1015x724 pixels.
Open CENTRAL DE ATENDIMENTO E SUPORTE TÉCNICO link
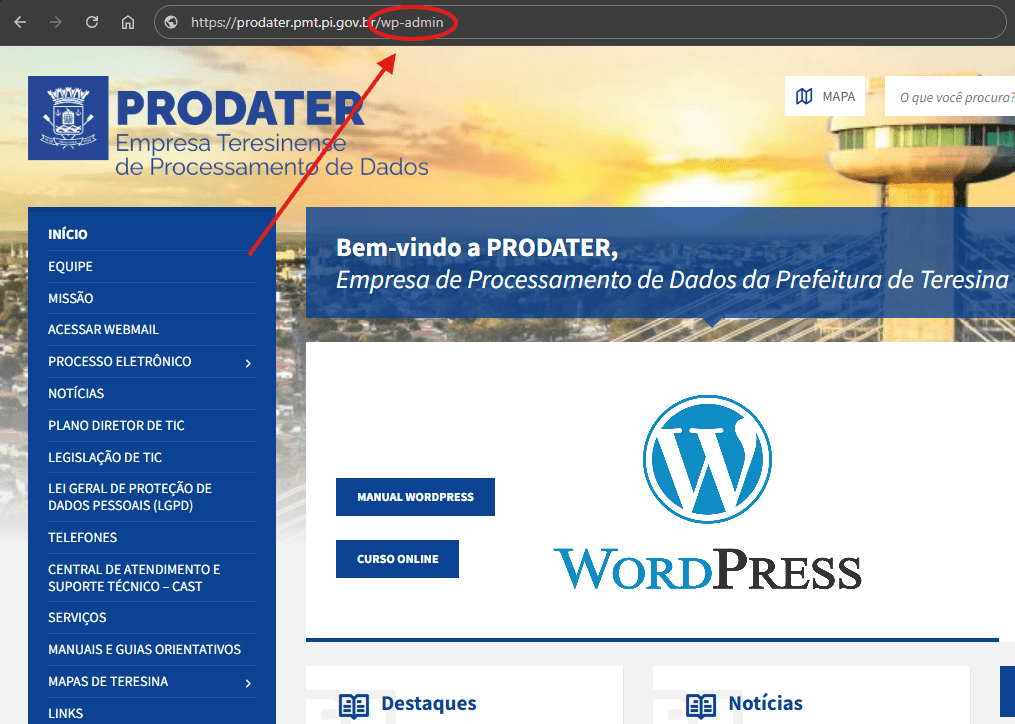point(134,578)
